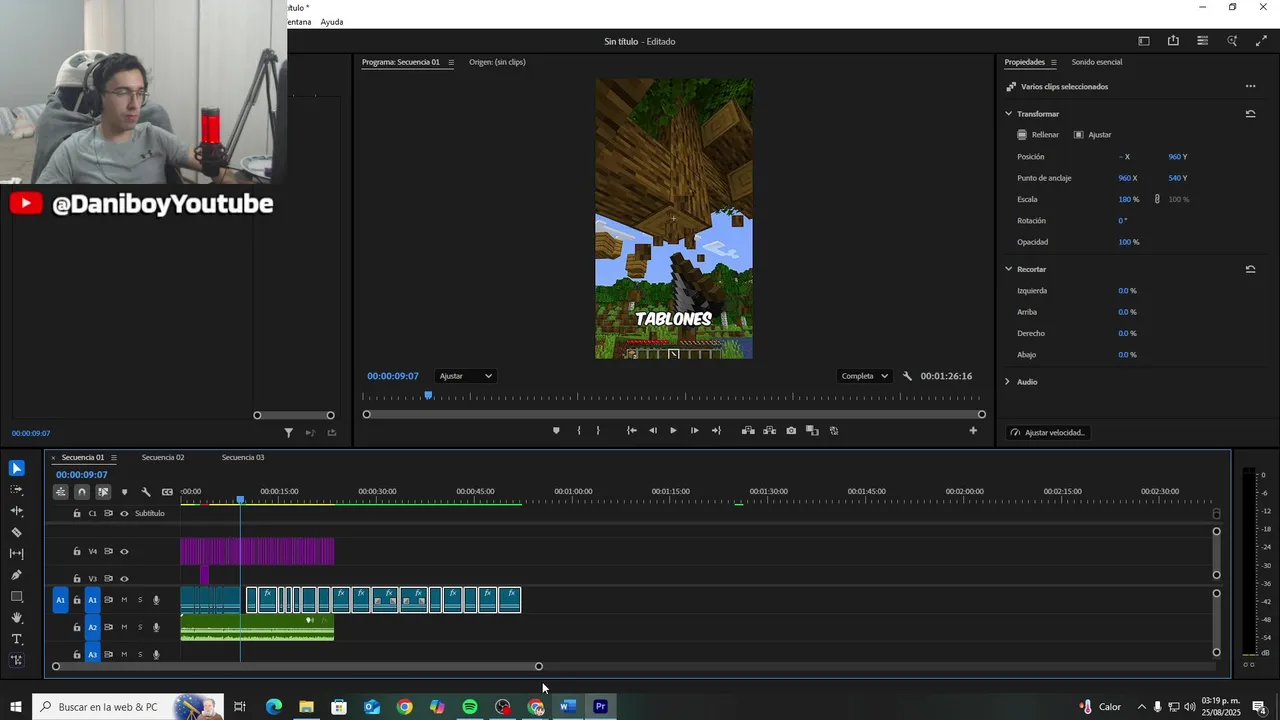Open the Export share icon in header
This screenshot has width=1280, height=720.
click(x=1173, y=41)
